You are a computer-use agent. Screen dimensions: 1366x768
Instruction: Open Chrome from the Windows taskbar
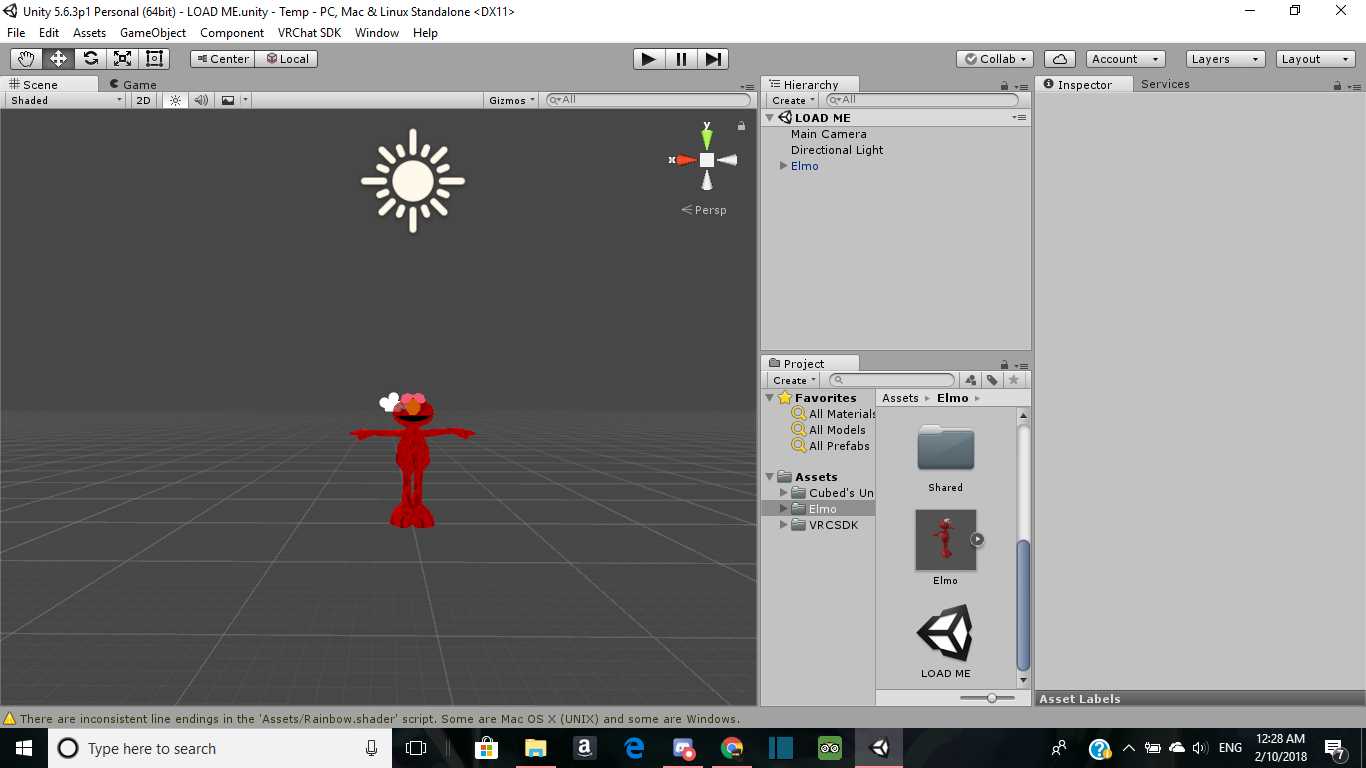tap(732, 748)
